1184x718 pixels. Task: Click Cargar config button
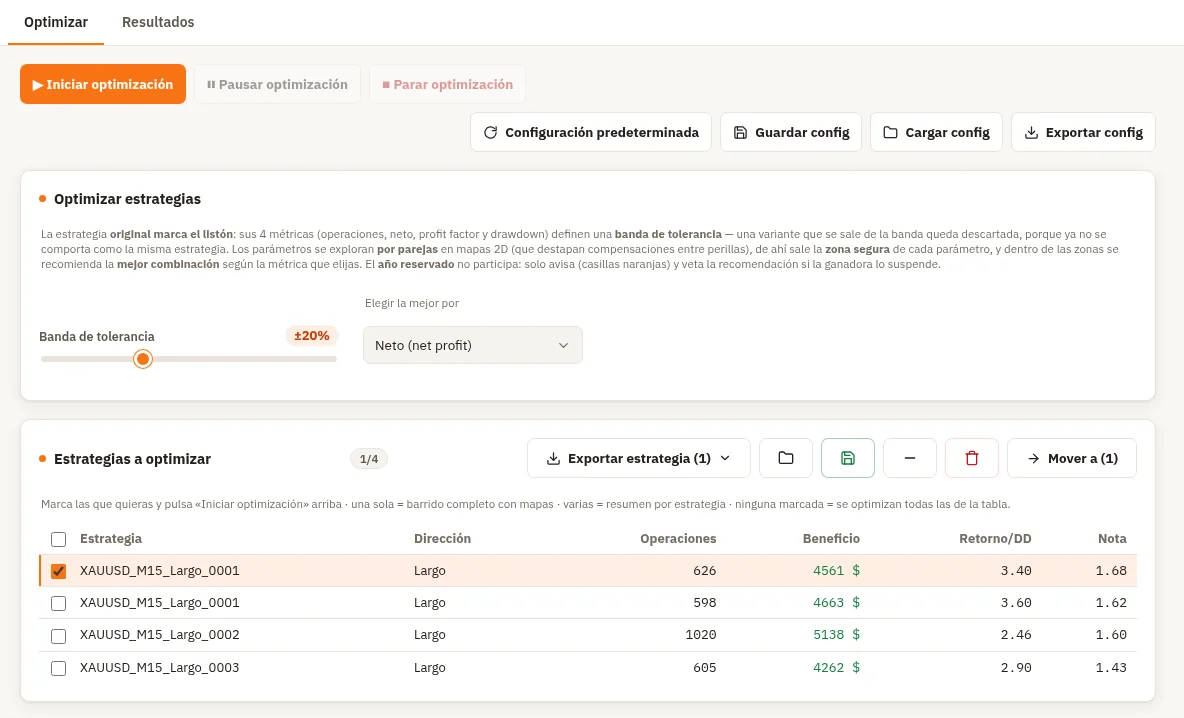936,132
